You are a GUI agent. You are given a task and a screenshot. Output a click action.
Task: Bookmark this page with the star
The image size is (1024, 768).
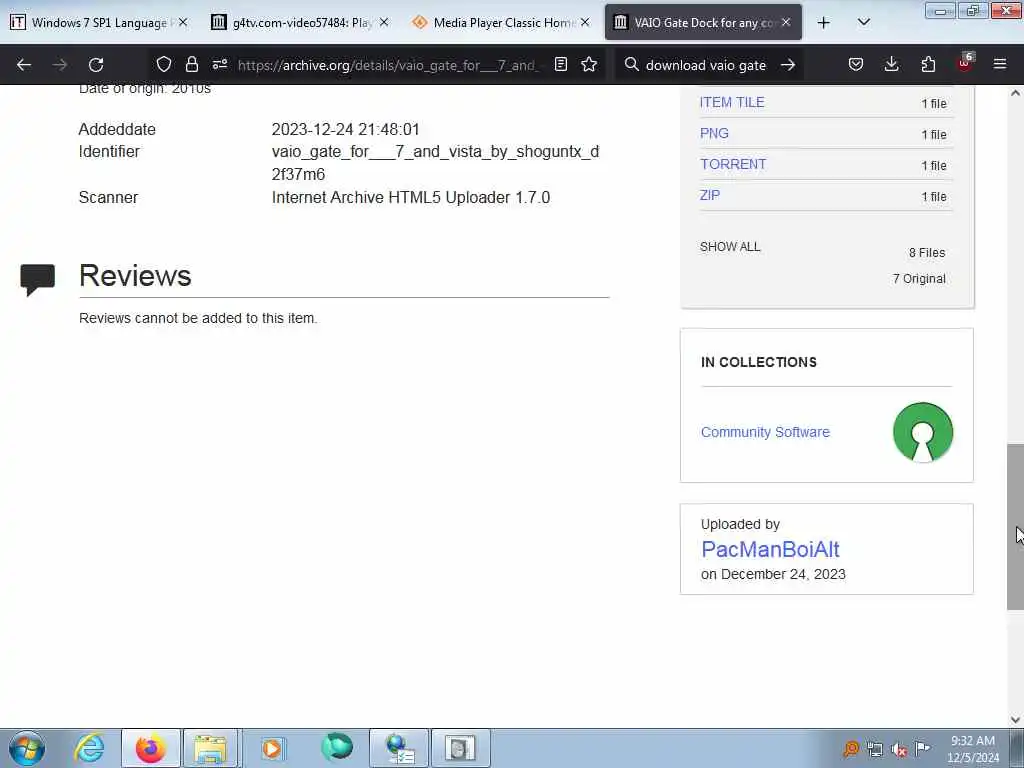589,64
